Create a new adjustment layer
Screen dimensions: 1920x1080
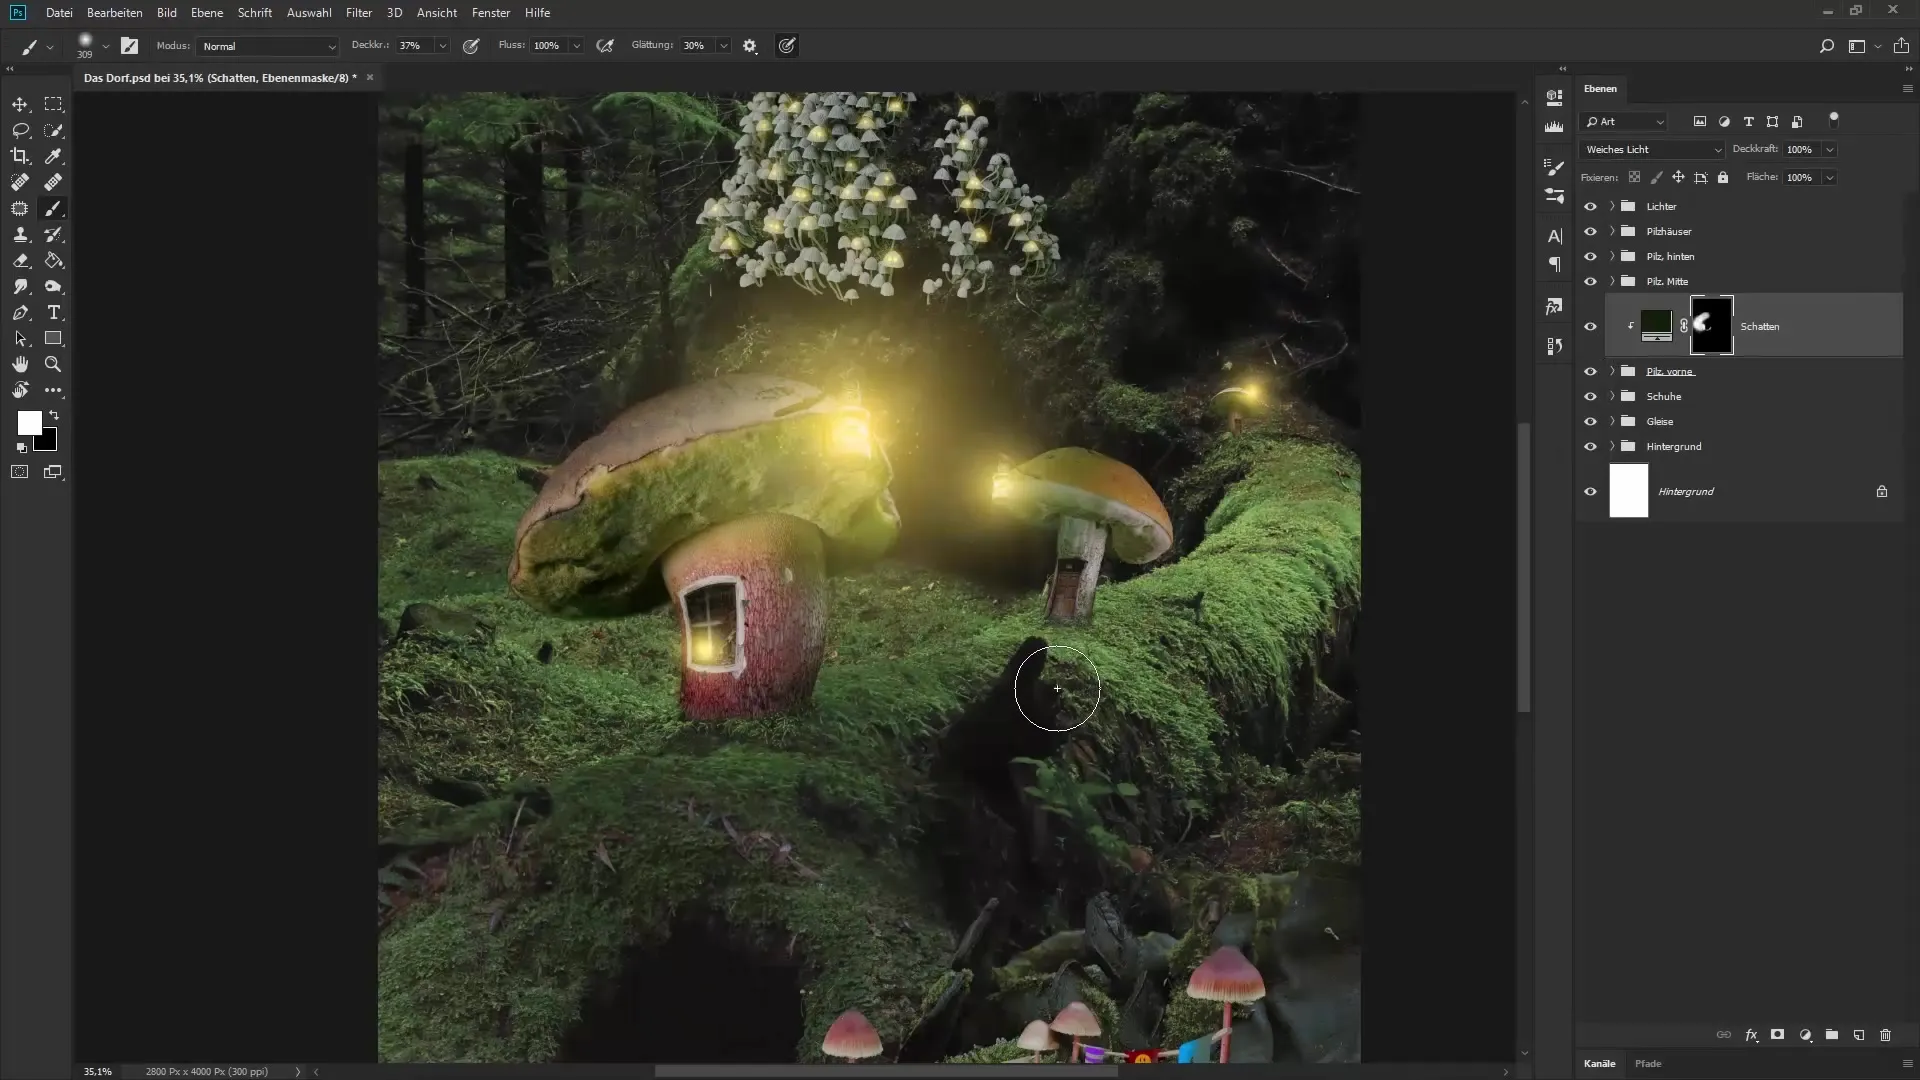tap(1805, 1035)
